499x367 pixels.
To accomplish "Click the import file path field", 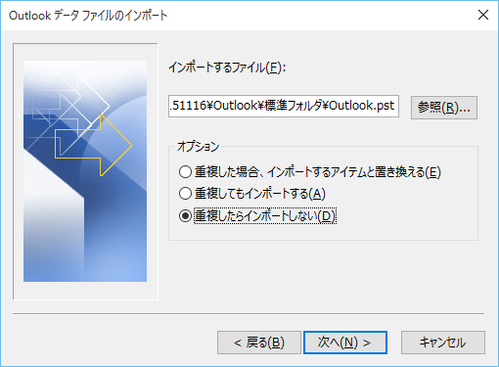I will (x=283, y=106).
